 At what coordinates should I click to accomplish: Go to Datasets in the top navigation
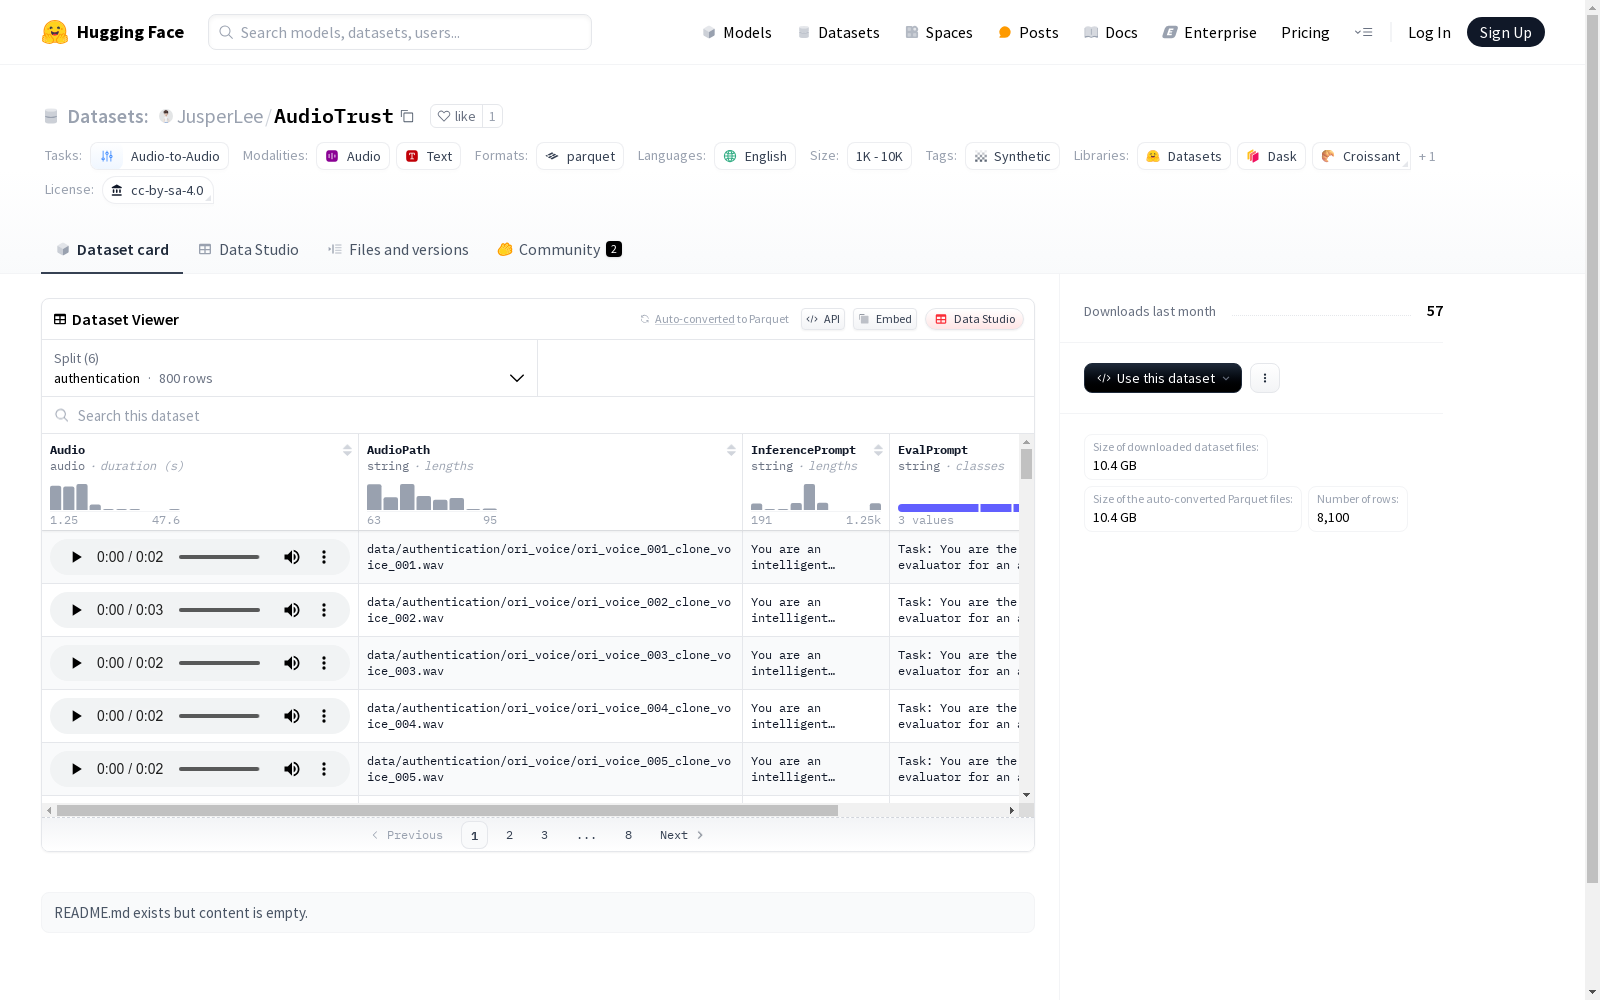click(838, 32)
